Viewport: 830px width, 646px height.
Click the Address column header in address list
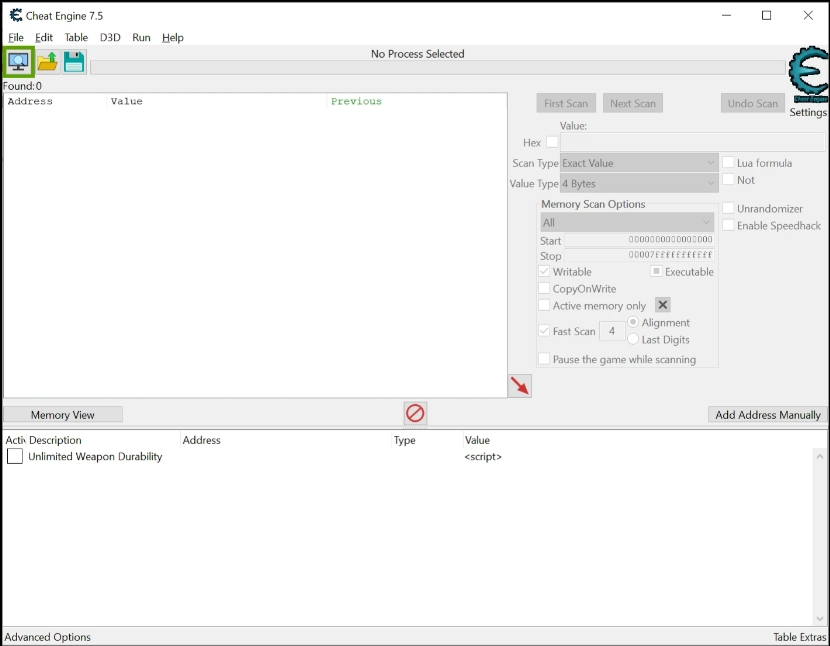point(286,440)
